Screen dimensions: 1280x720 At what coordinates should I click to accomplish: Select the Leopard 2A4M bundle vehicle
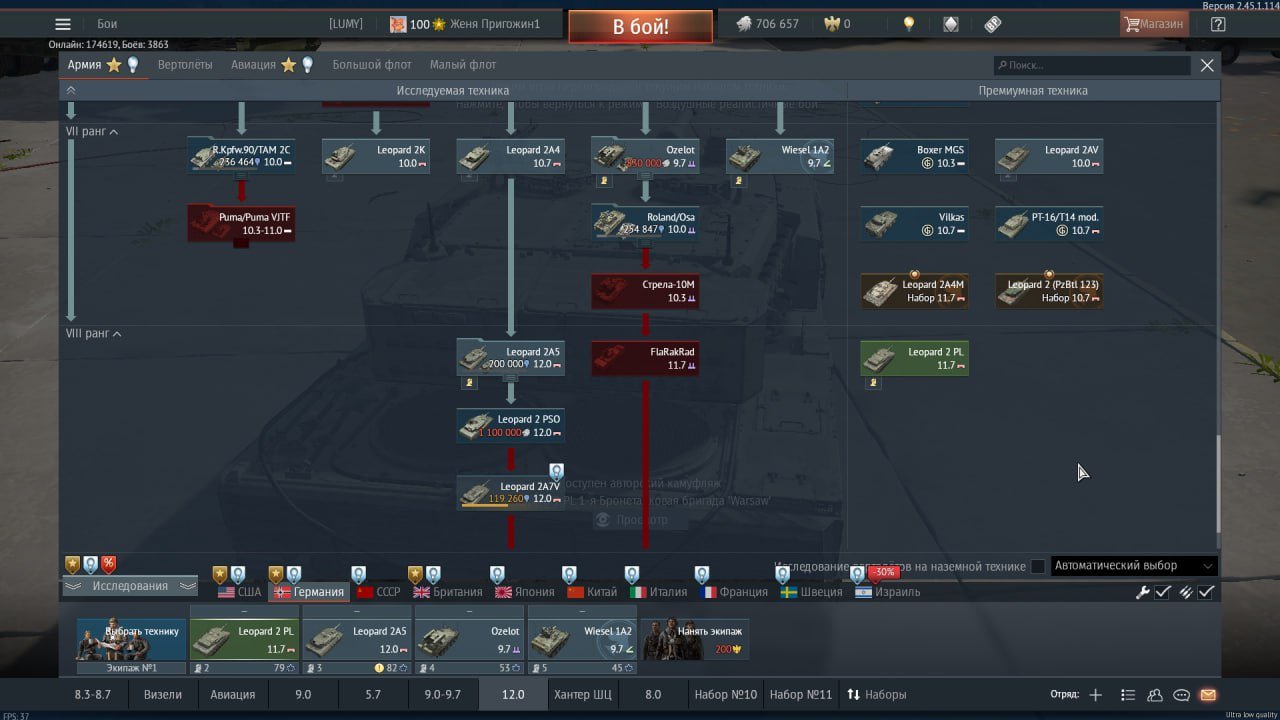[915, 291]
